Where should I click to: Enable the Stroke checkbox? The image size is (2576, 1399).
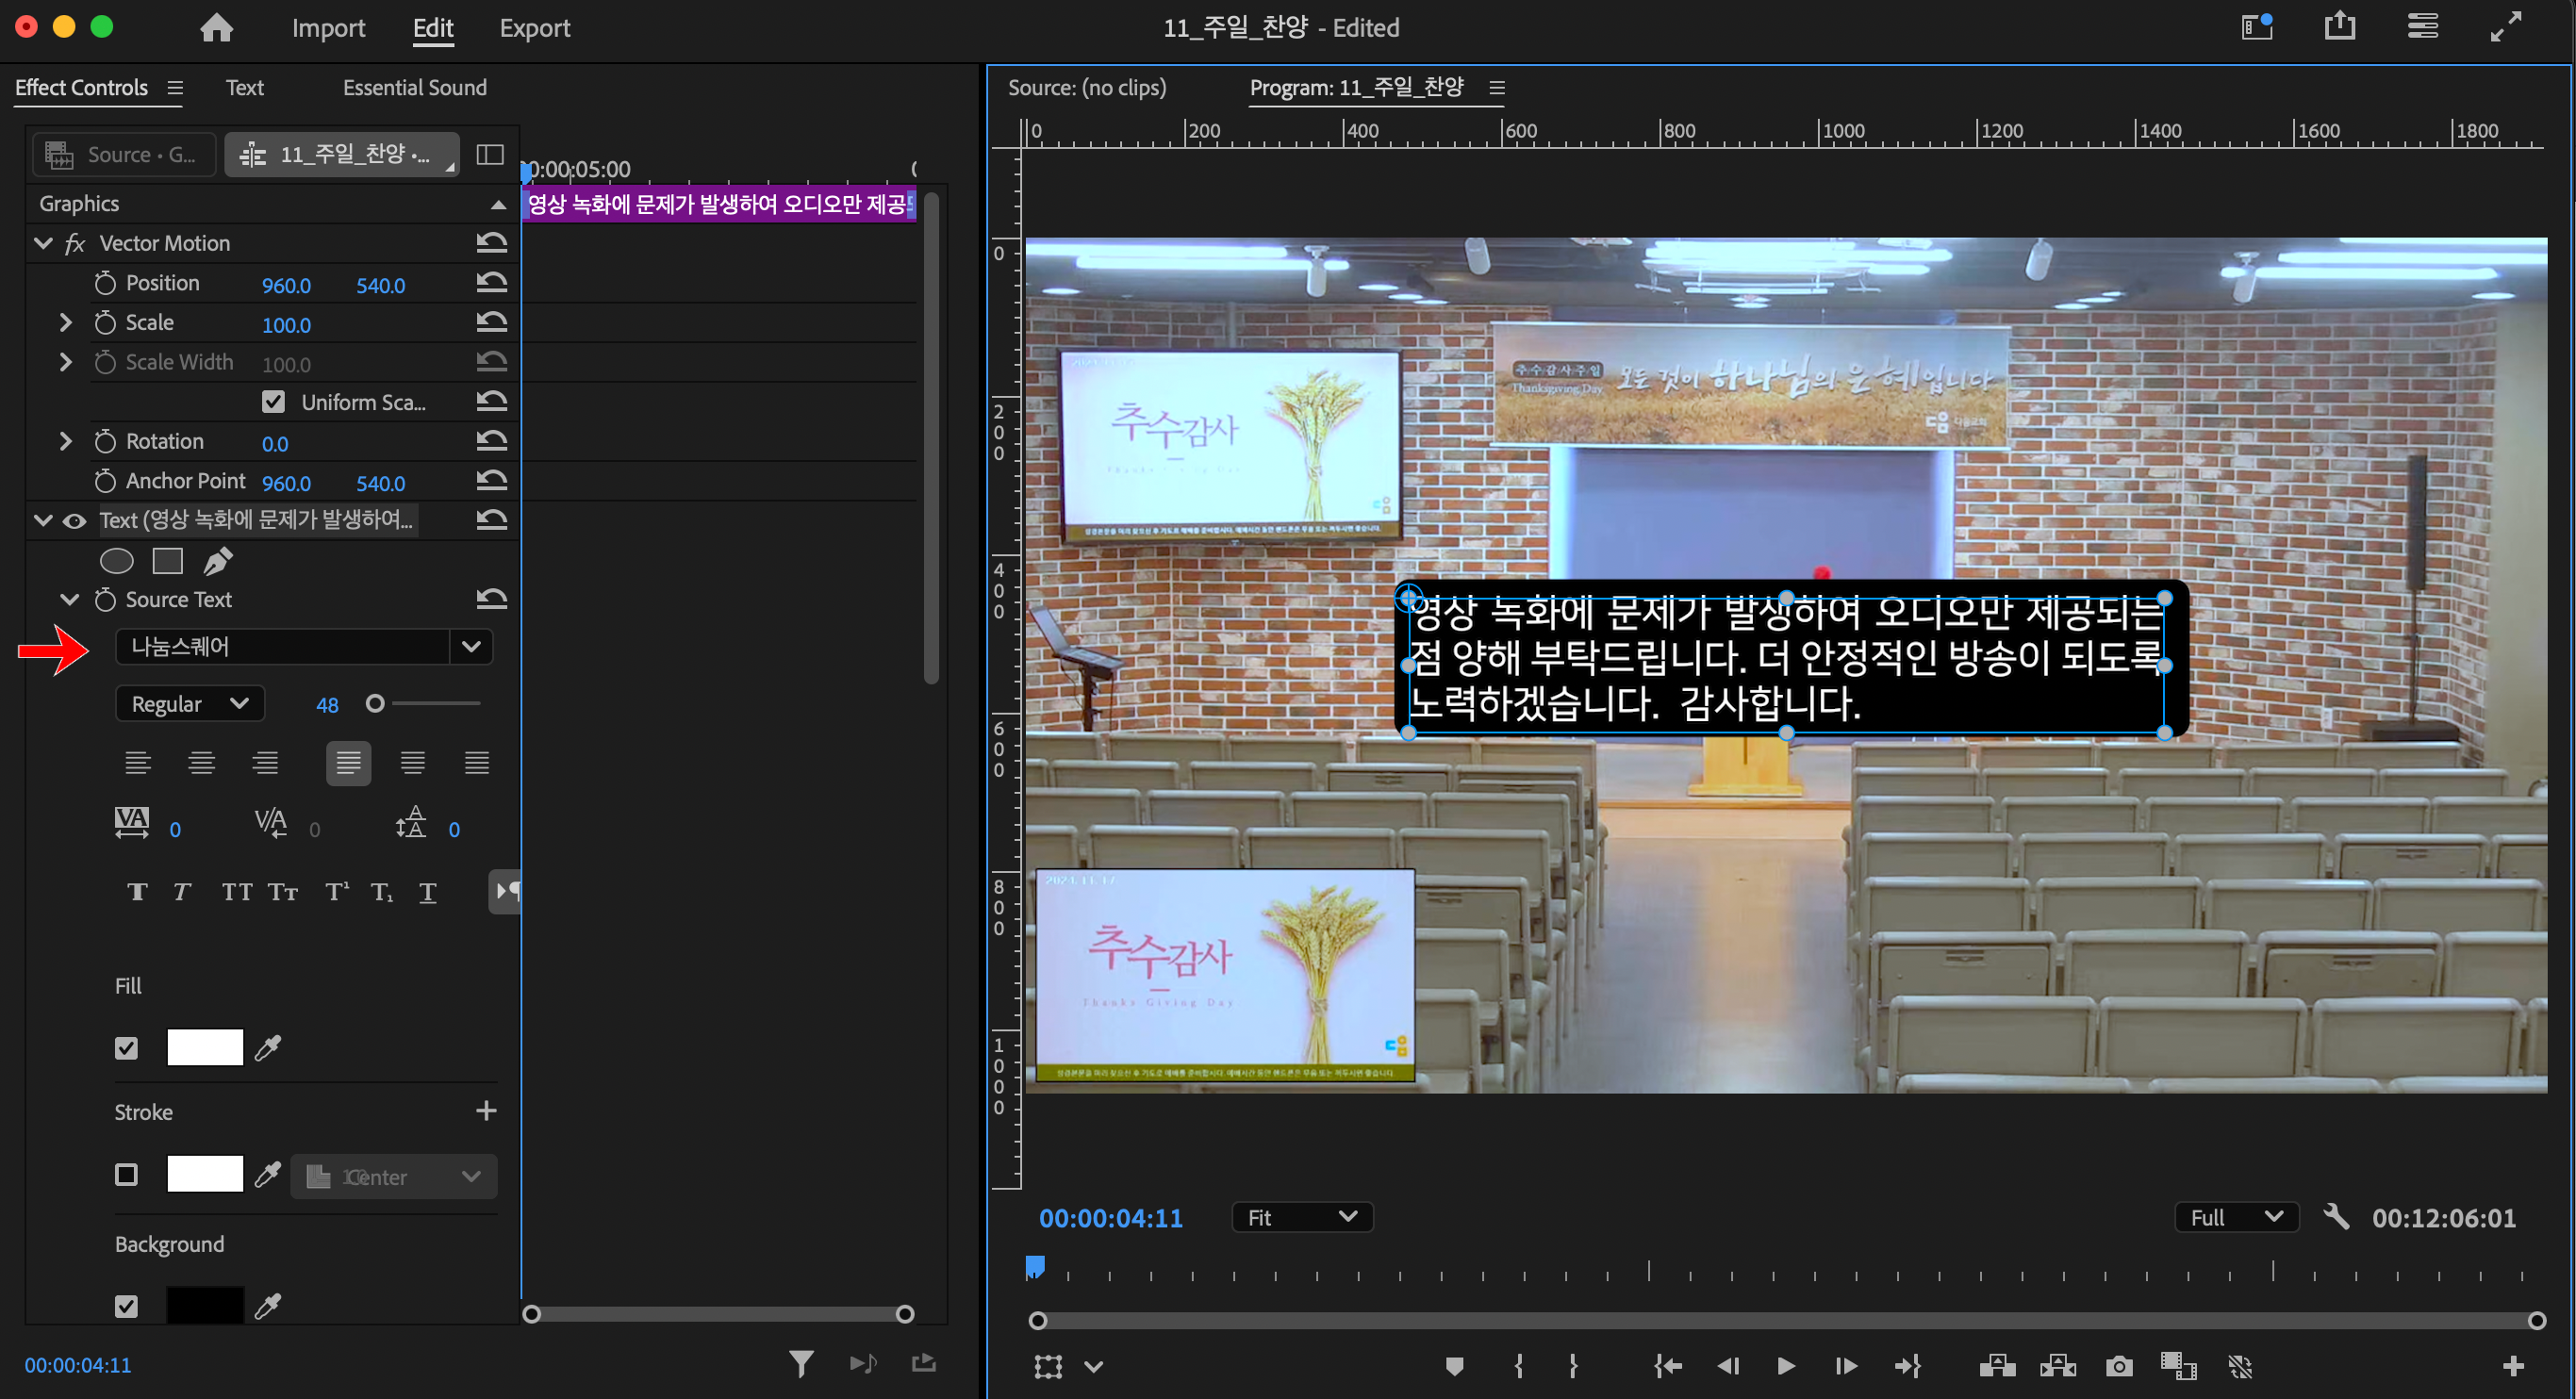click(126, 1174)
